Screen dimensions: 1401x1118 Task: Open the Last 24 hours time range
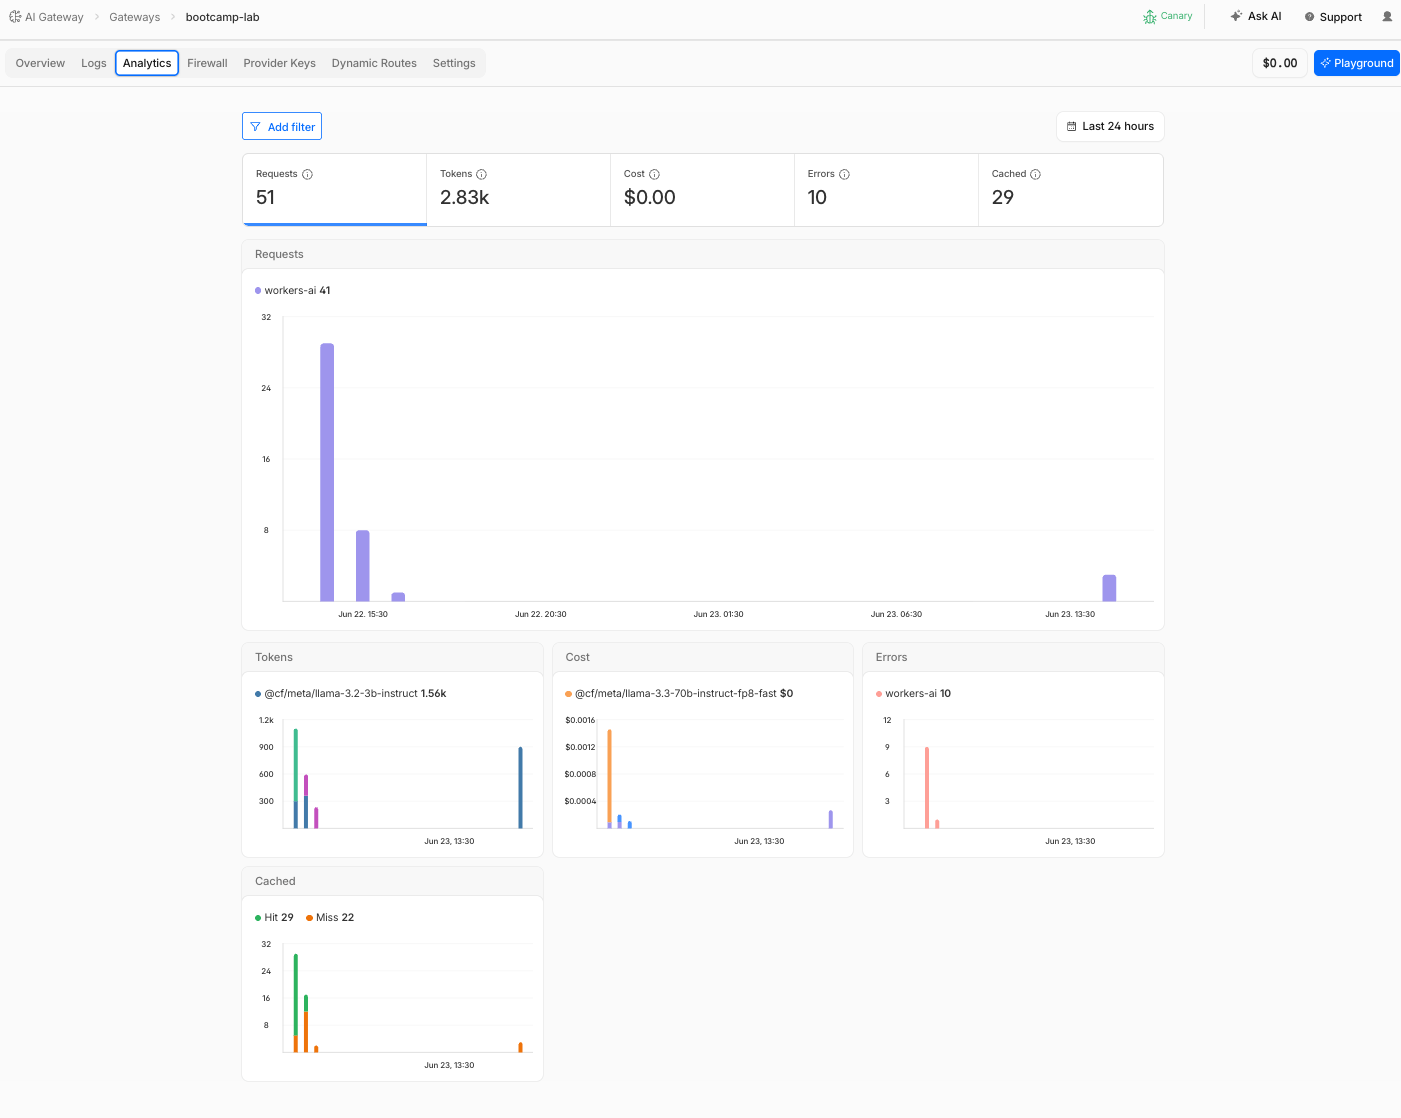coord(1110,127)
